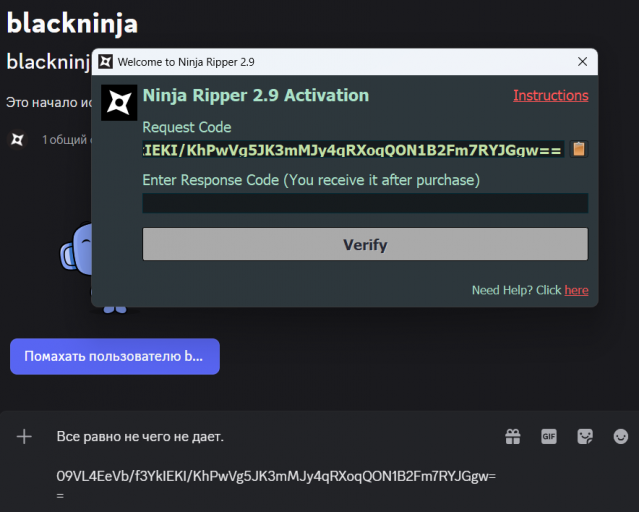Copy request code with clipboard icon

tap(579, 149)
